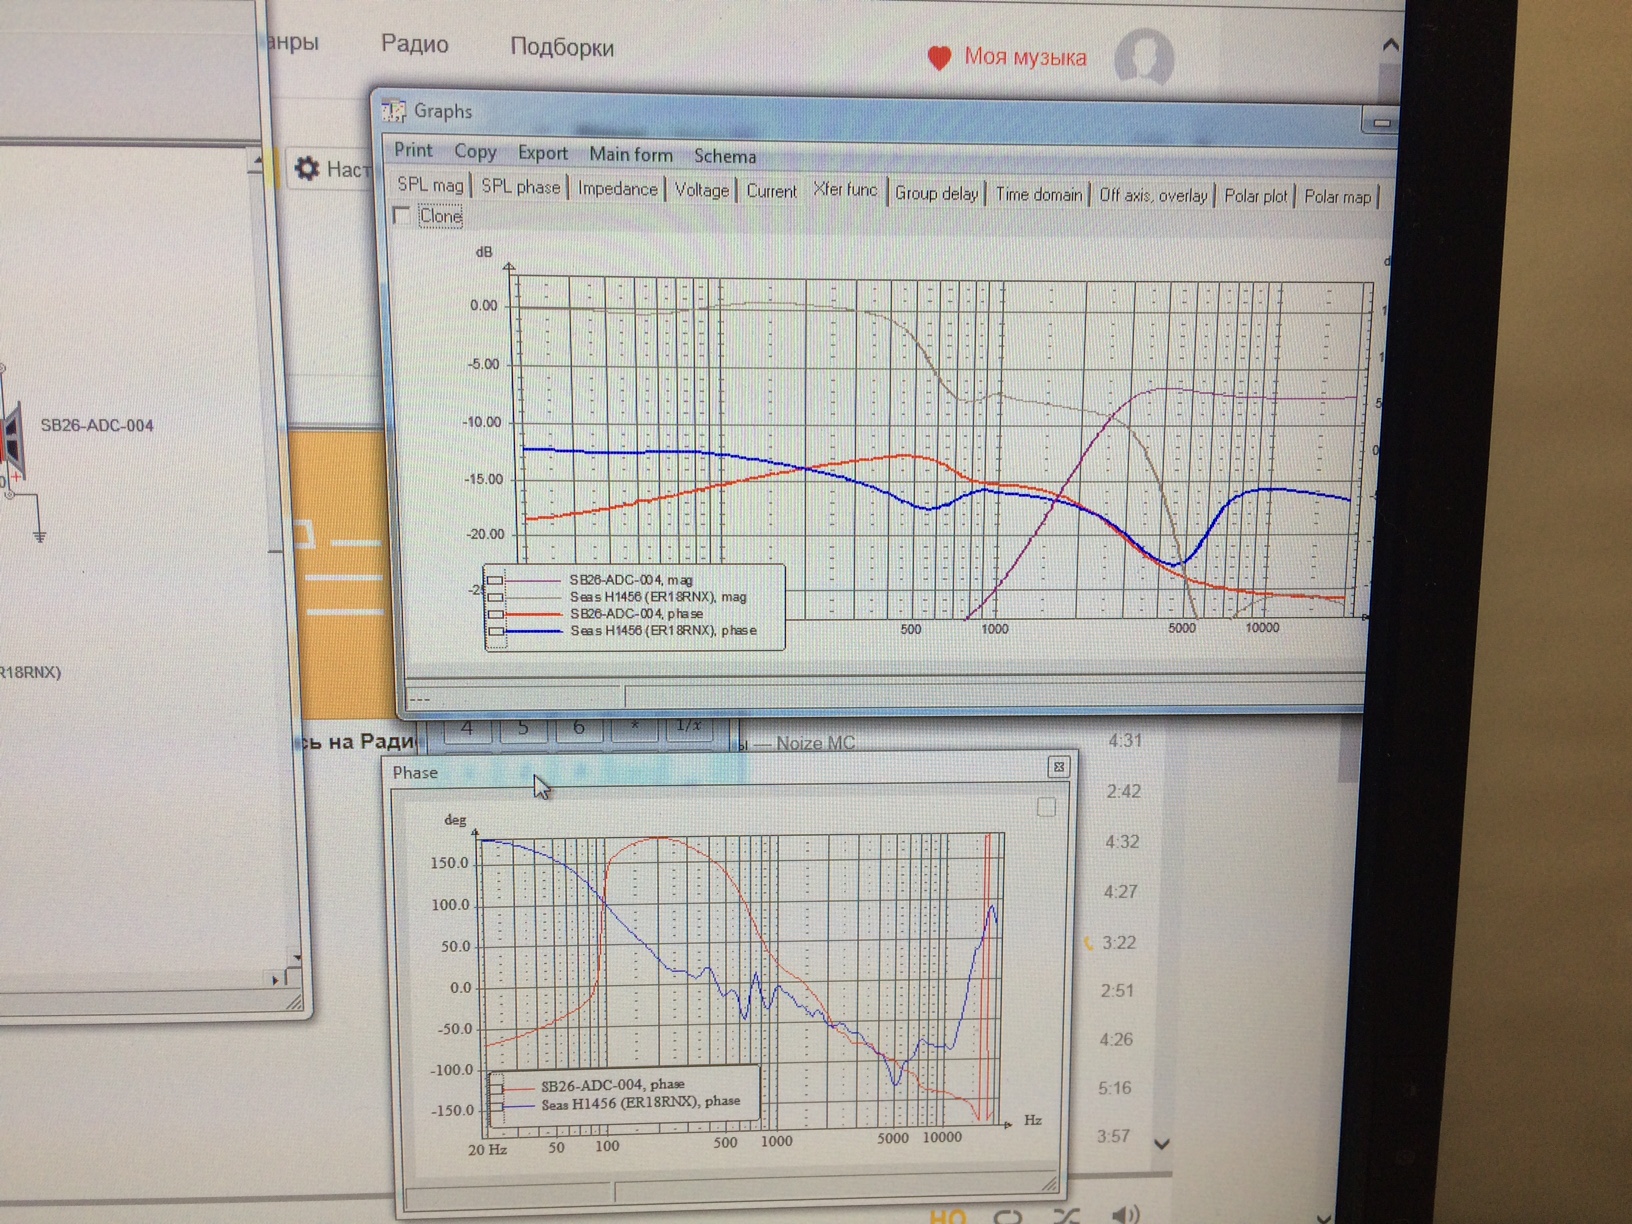Image resolution: width=1632 pixels, height=1224 pixels.
Task: Open the Off axis, overlay tab
Action: (x=1153, y=196)
